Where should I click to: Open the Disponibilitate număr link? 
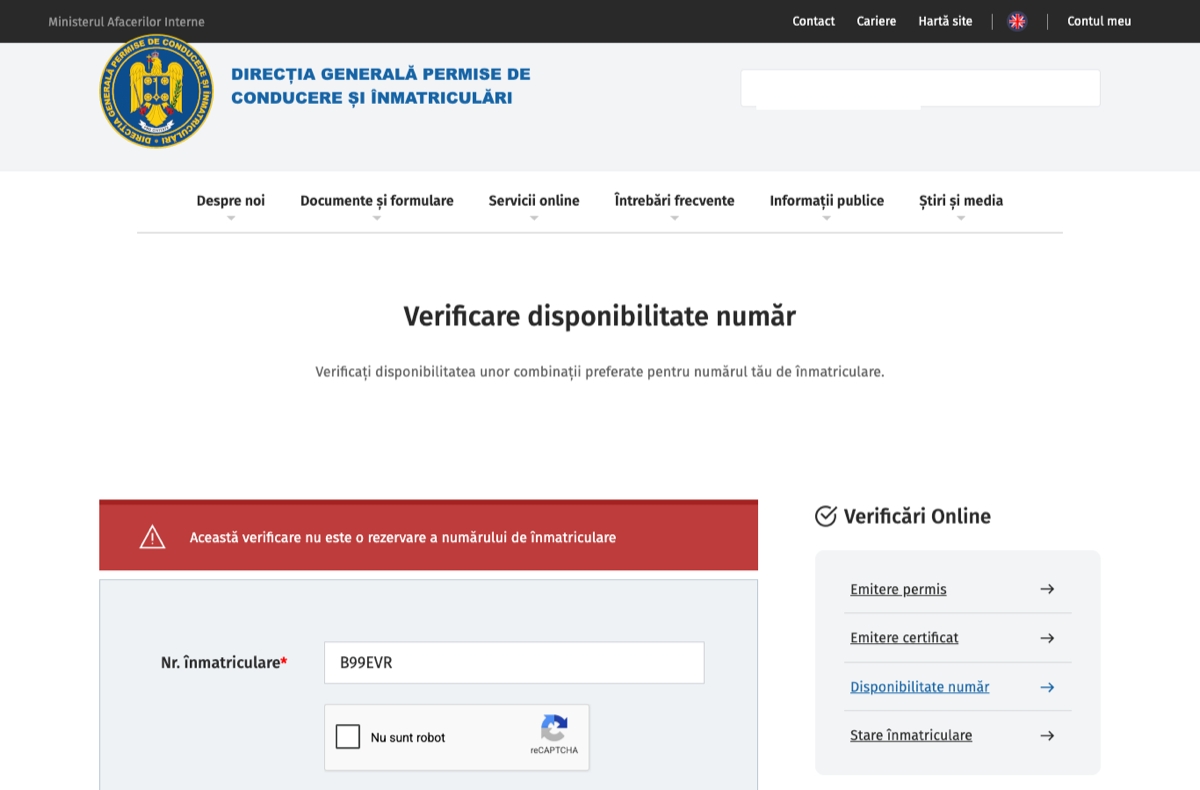[918, 687]
